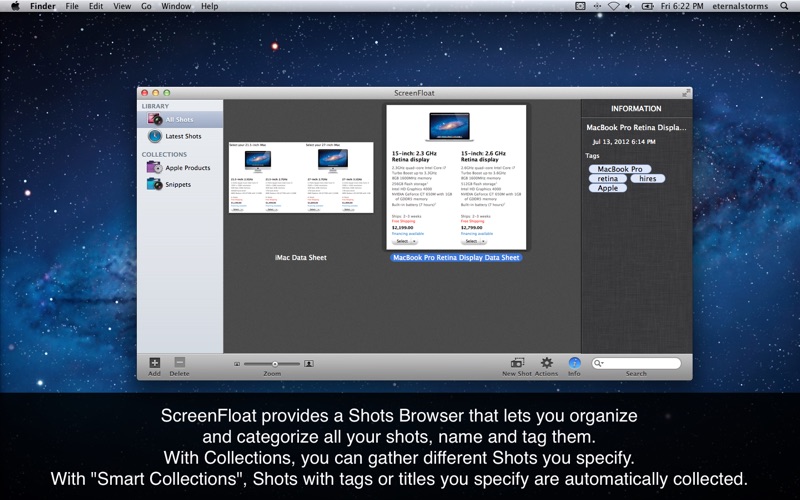Click the hires tag
The image size is (800, 500).
(648, 178)
